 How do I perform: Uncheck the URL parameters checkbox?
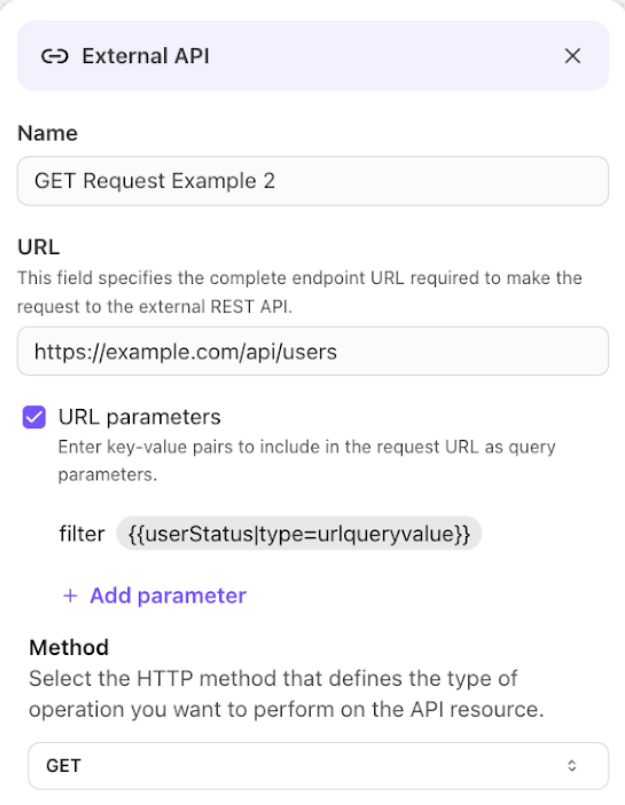coord(34,417)
